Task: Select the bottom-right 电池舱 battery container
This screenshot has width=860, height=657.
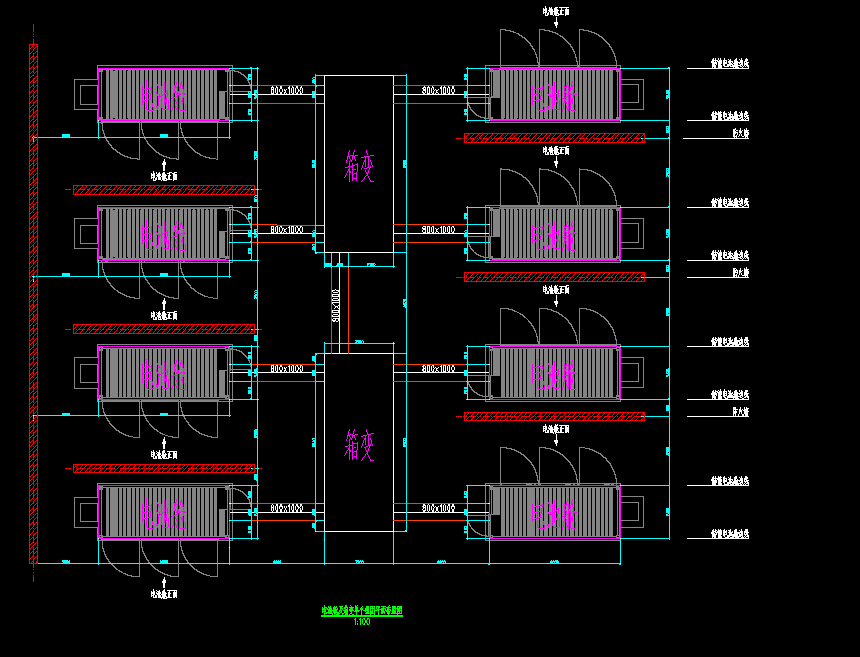Action: click(x=553, y=512)
